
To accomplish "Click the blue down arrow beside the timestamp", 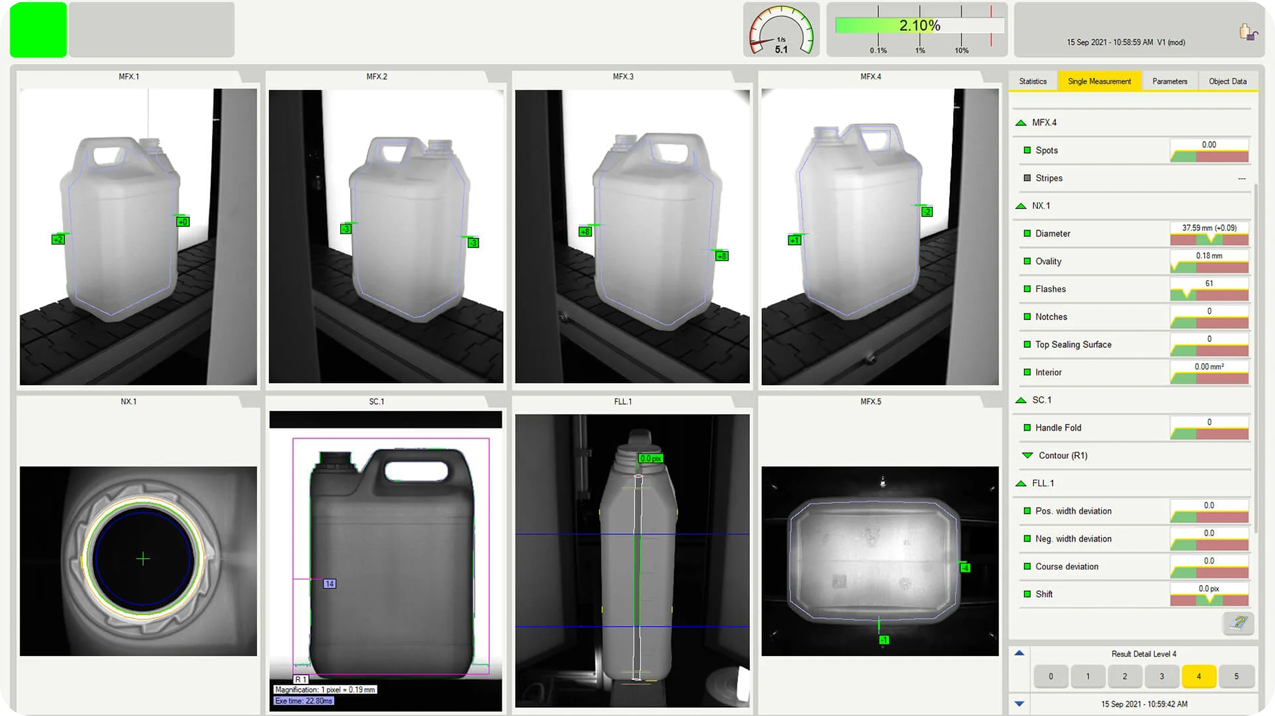I will tap(1019, 703).
